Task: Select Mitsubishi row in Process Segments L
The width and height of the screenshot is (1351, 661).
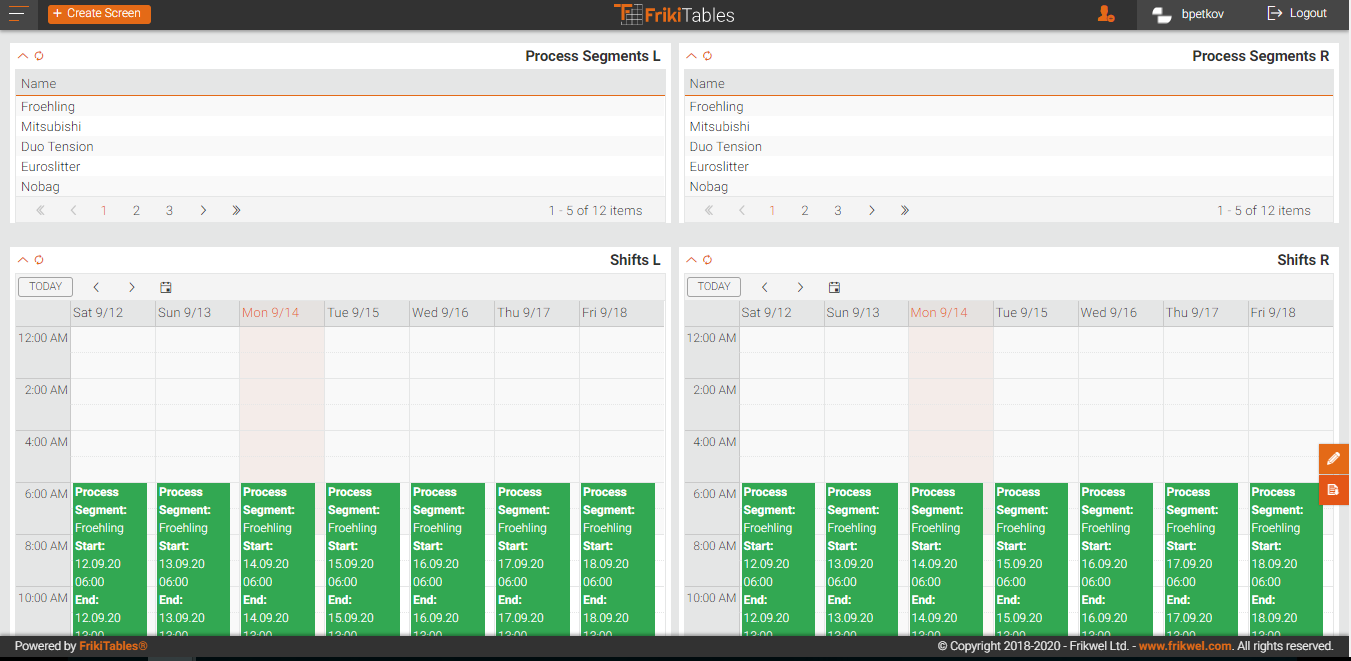Action: pyautogui.click(x=51, y=127)
